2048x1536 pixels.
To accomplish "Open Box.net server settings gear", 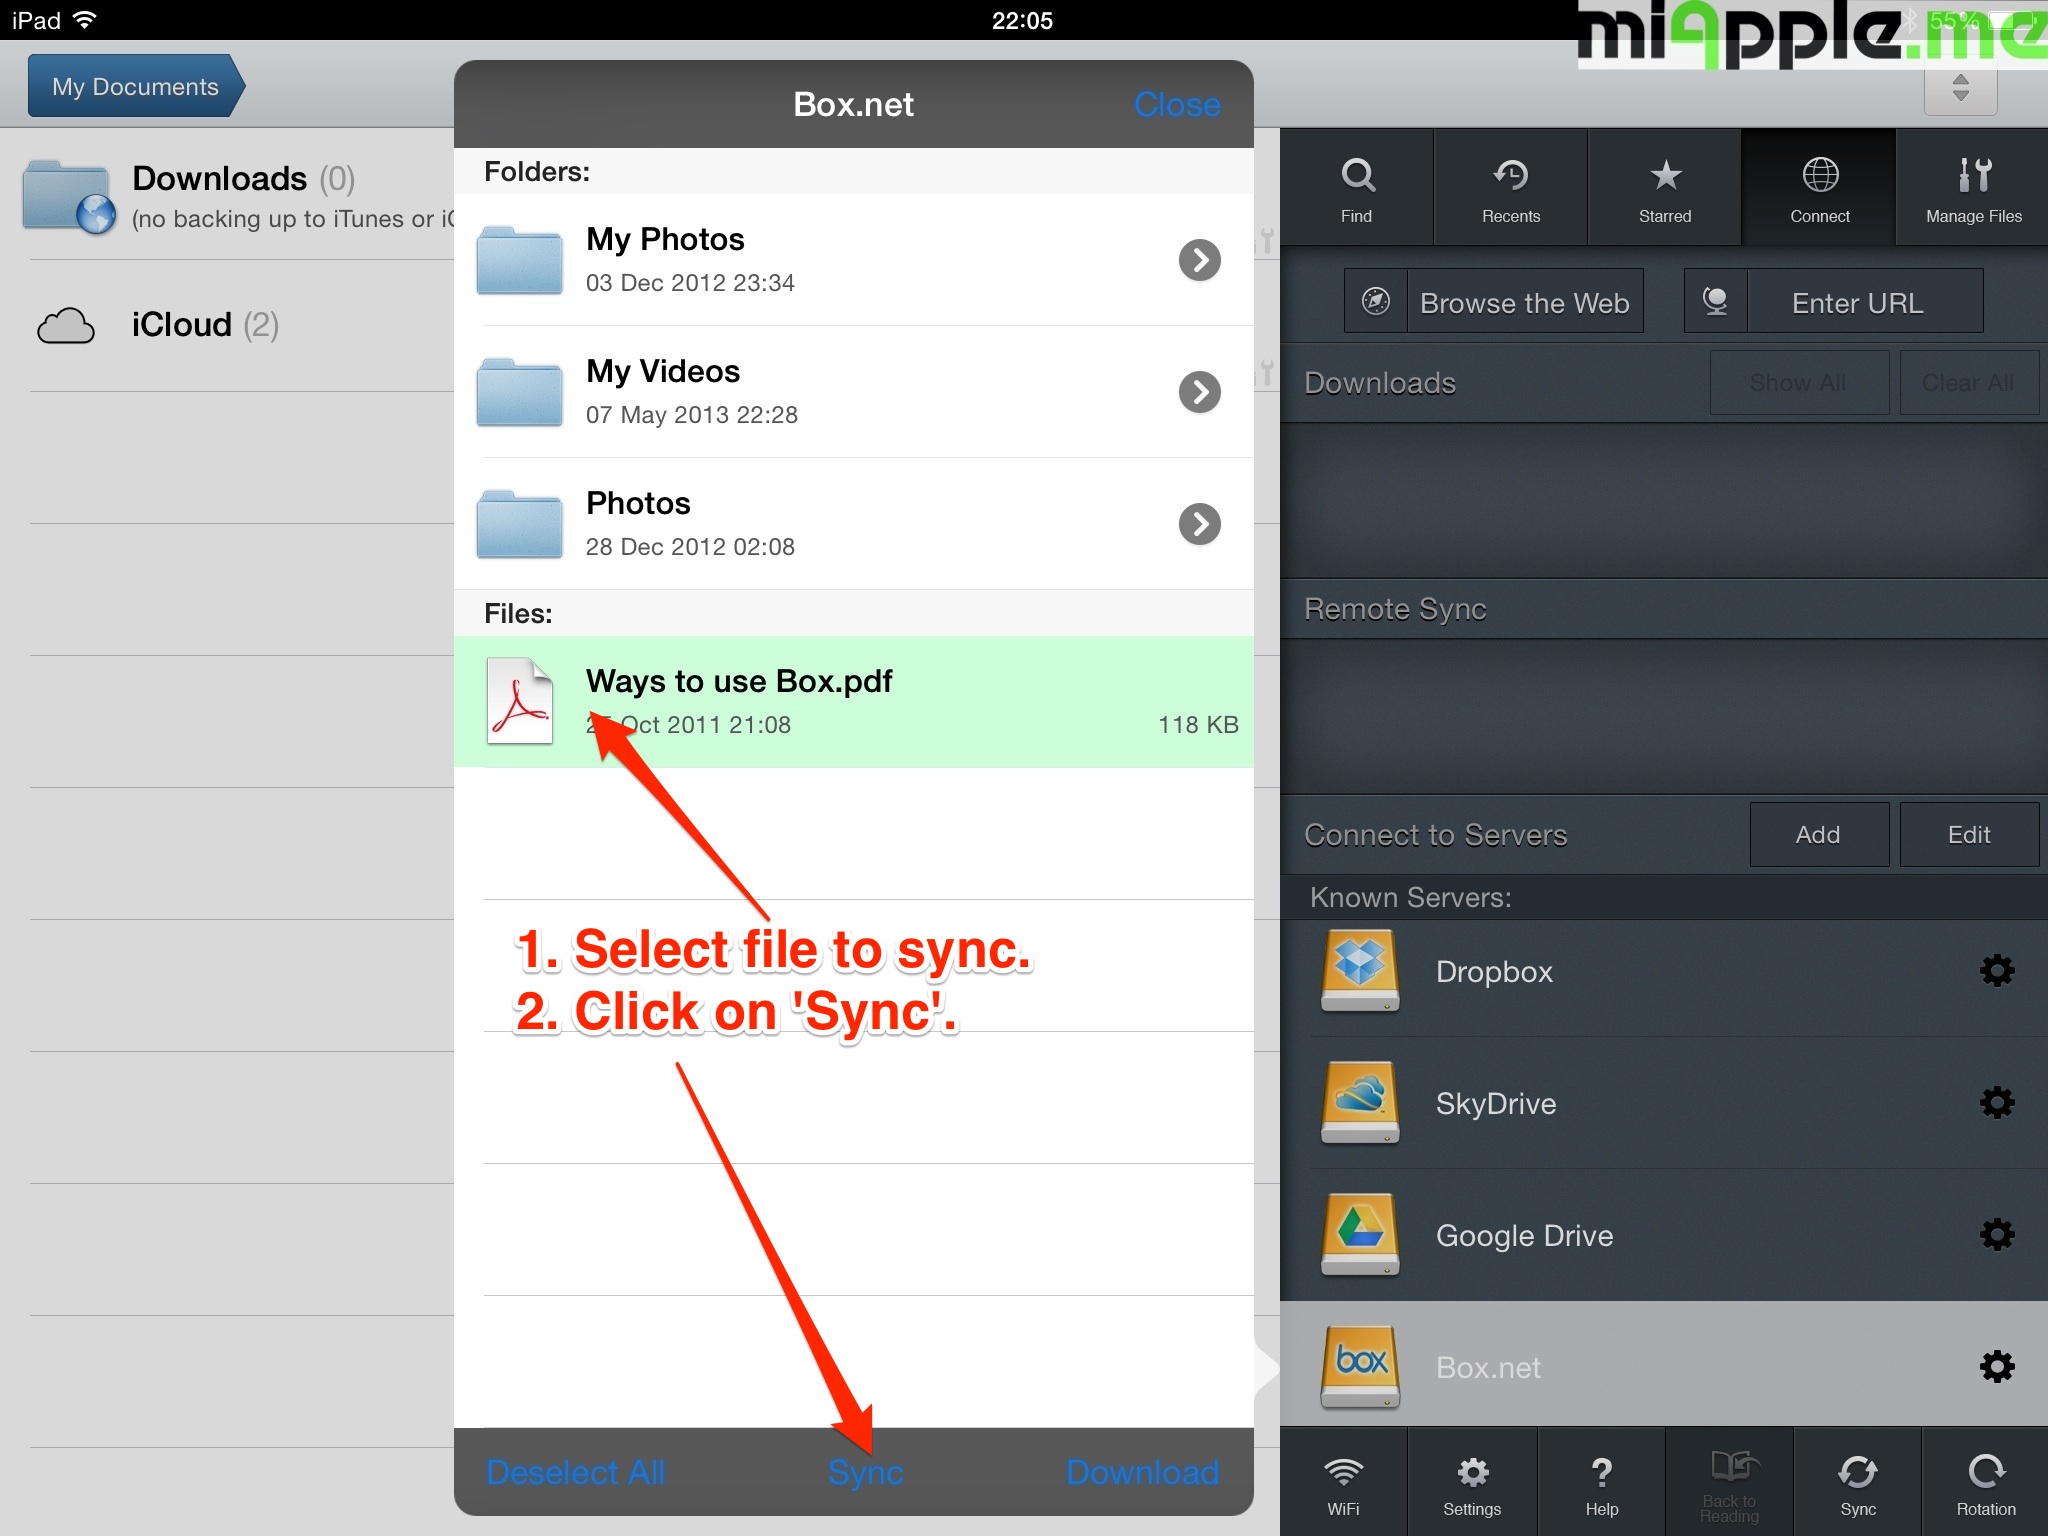I will [1996, 1367].
